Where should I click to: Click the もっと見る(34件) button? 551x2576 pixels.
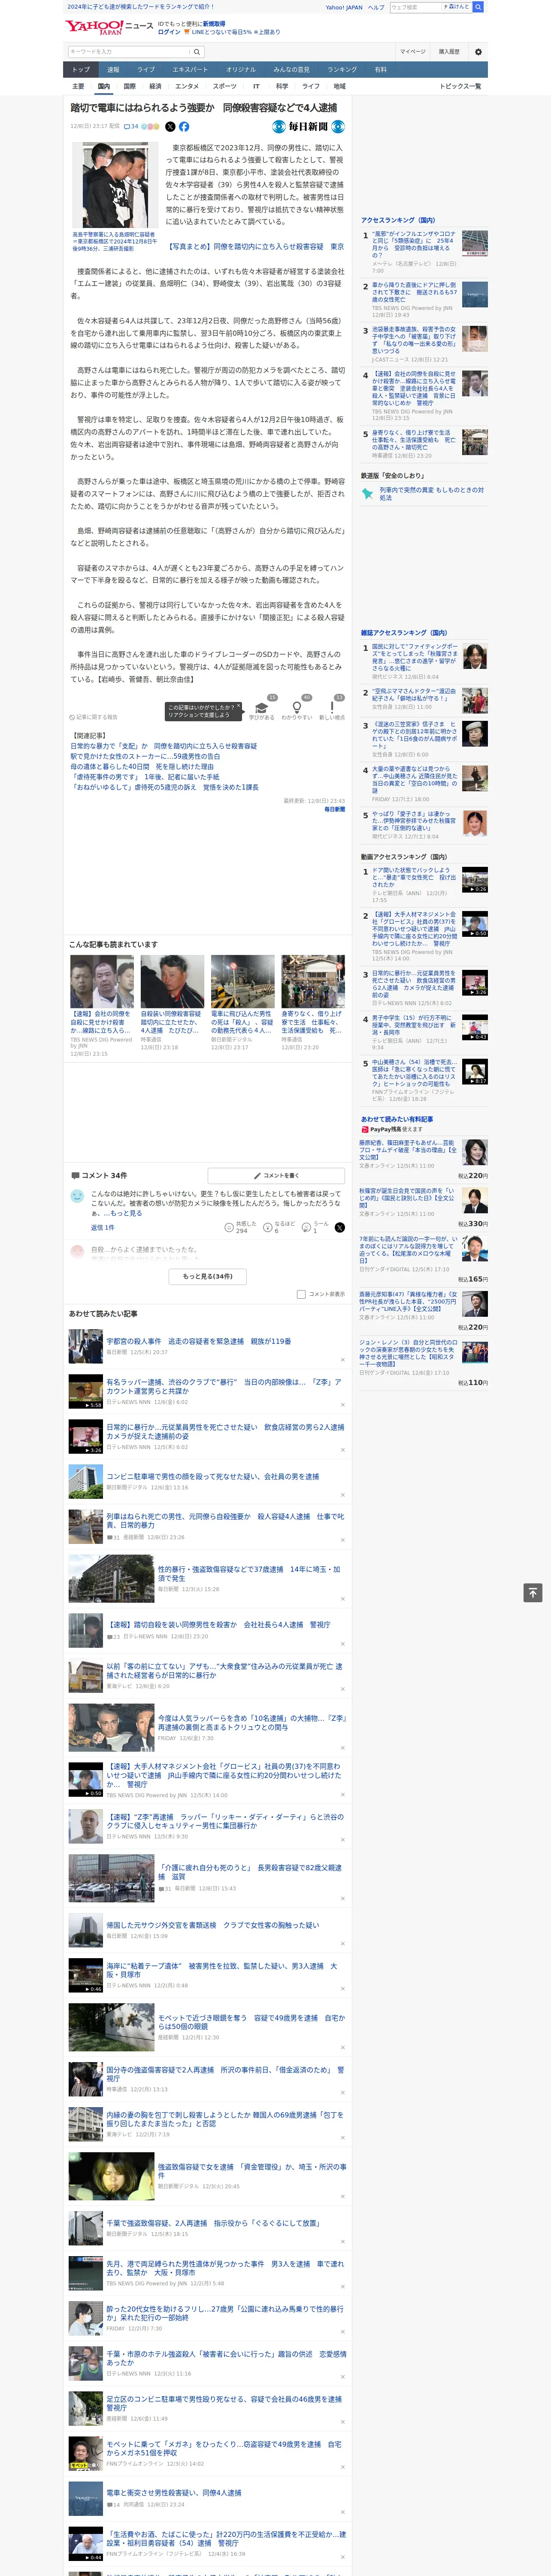[x=208, y=1276]
